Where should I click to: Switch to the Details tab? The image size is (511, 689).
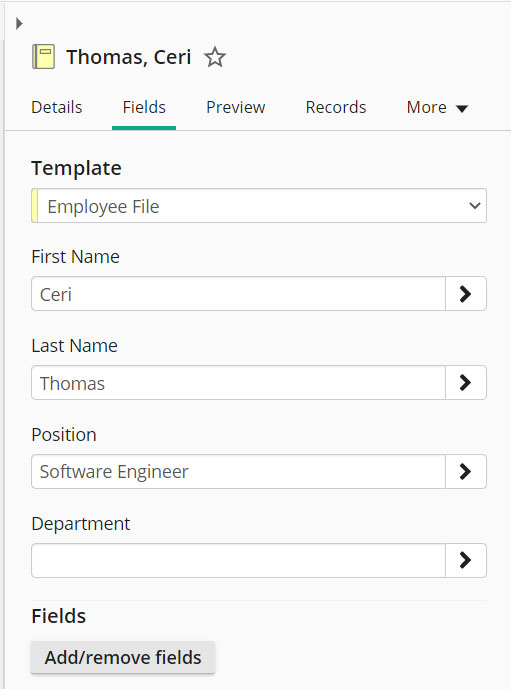coord(57,108)
